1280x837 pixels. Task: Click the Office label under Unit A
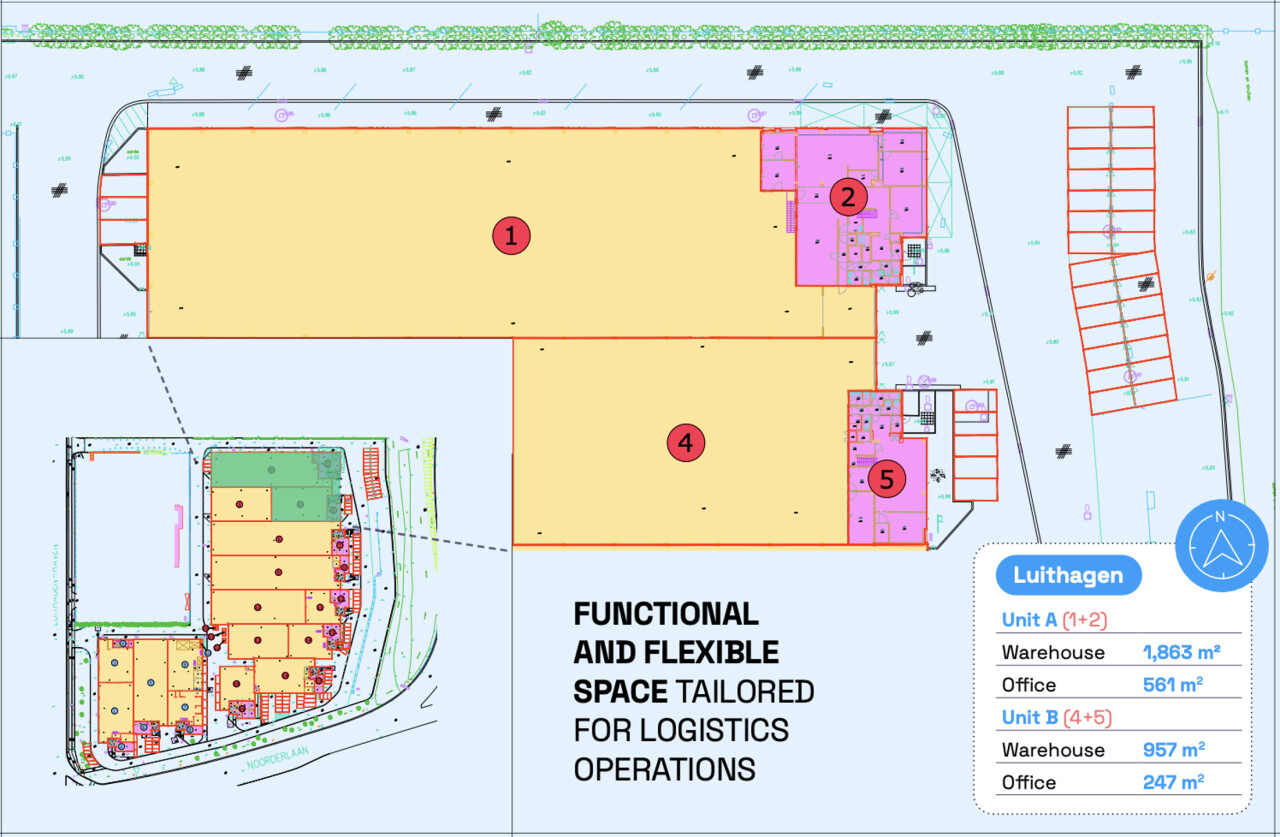tap(1029, 685)
